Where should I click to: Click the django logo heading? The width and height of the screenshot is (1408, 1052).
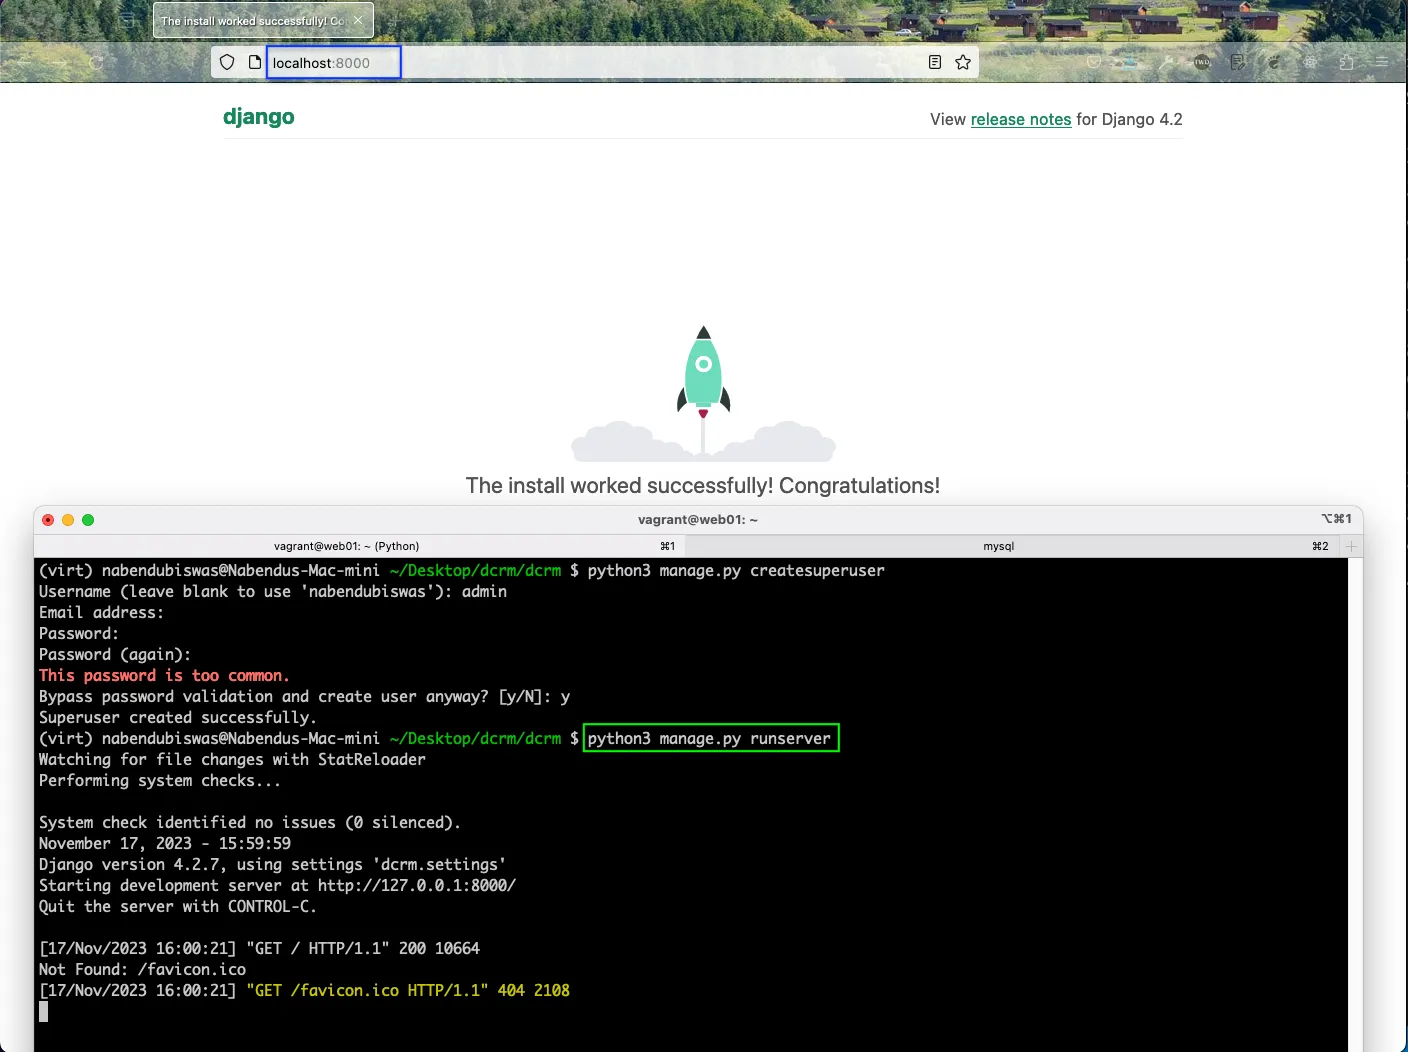[x=259, y=117]
